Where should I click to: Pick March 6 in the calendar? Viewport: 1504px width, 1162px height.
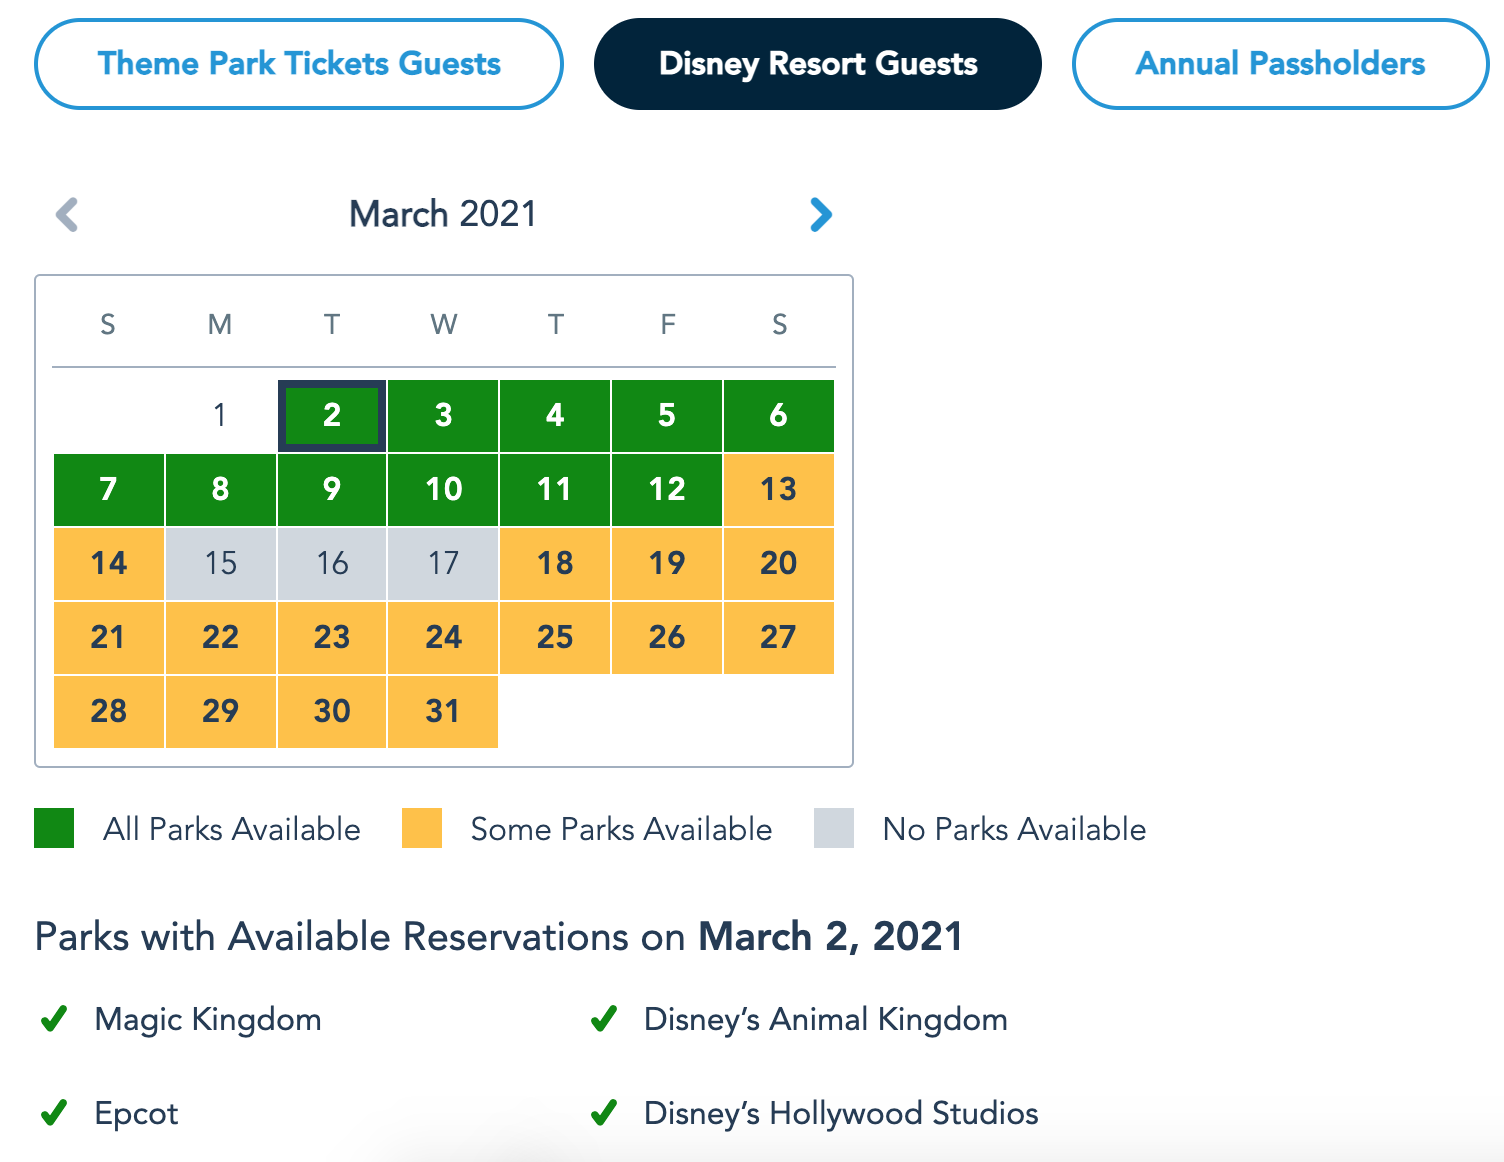tap(778, 415)
